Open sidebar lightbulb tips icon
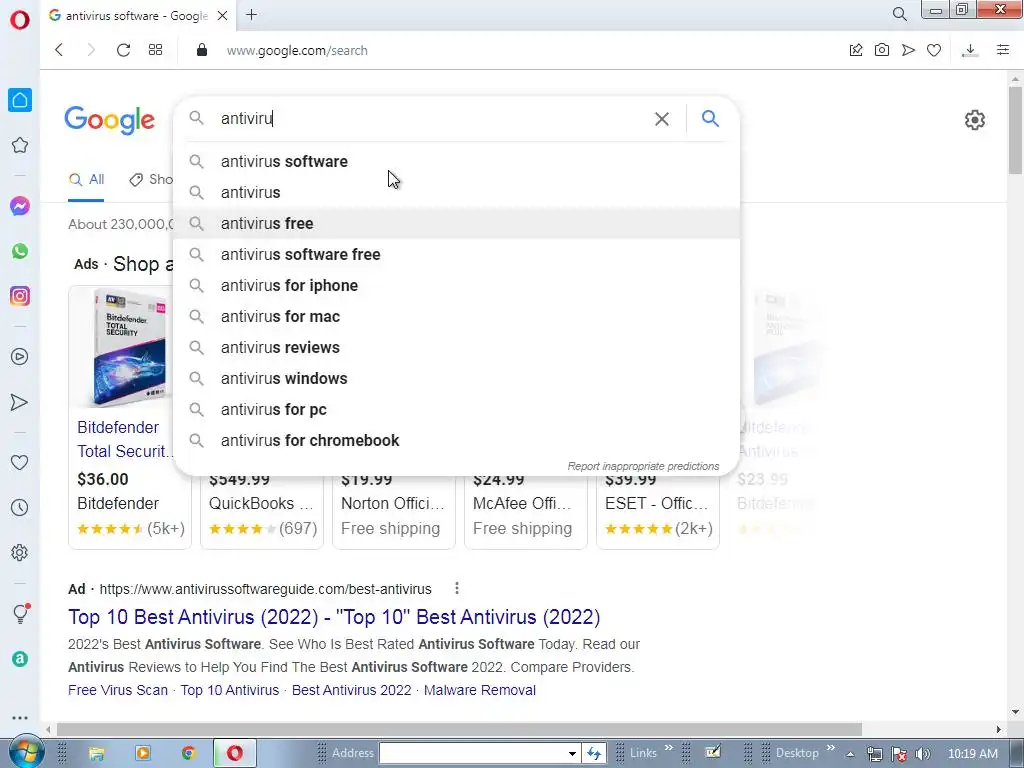Viewport: 1024px width, 768px height. coord(21,613)
